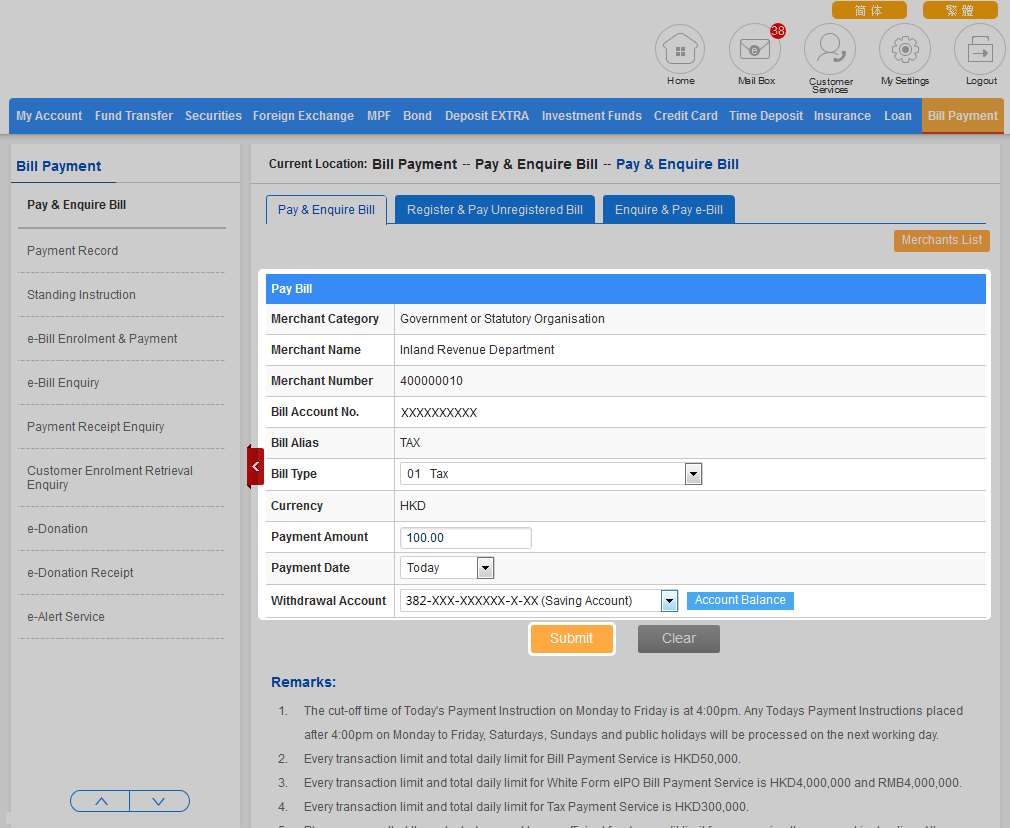Expand the Withdrawal Account dropdown
The image size is (1010, 828).
[669, 601]
